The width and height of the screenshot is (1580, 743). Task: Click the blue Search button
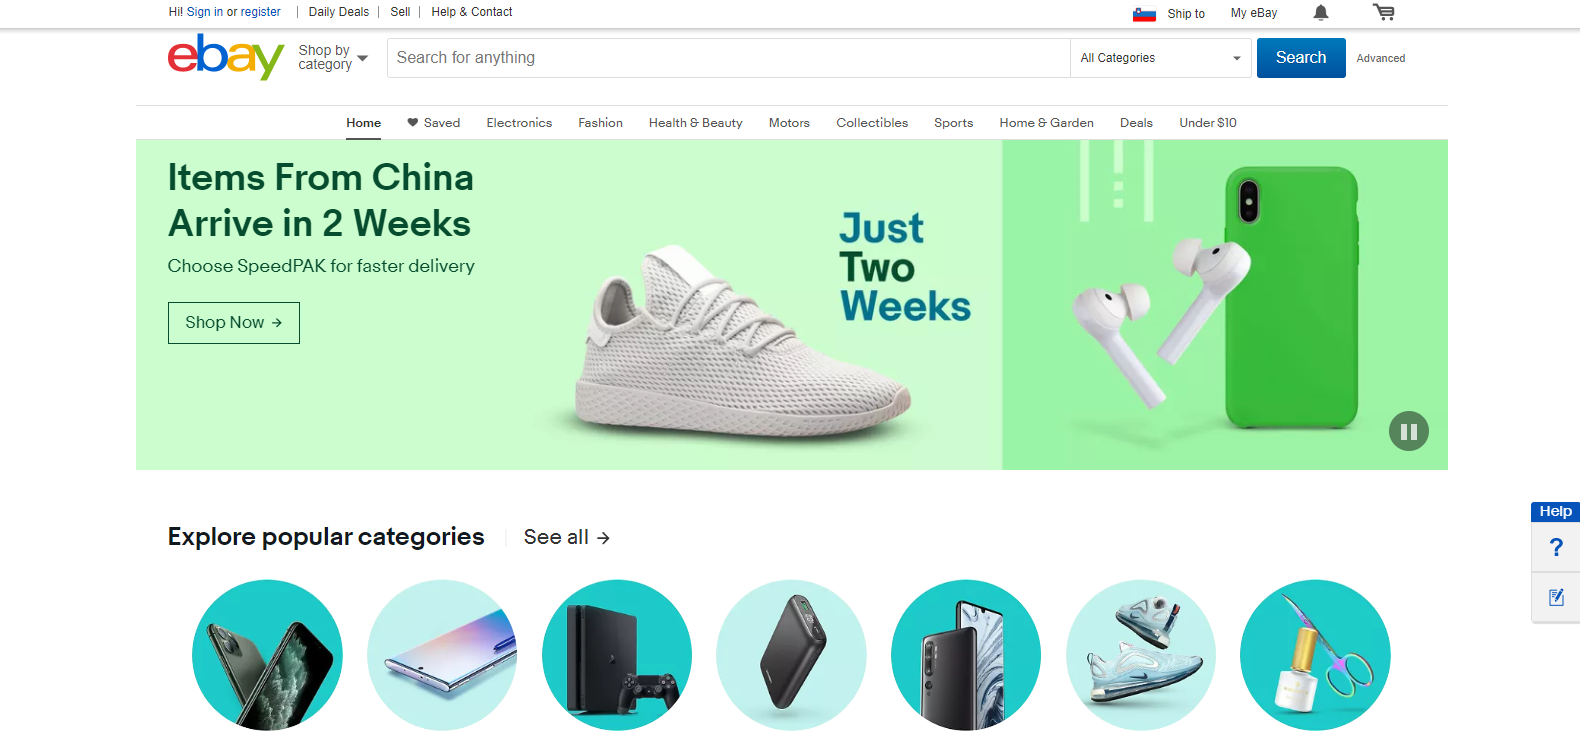1301,58
